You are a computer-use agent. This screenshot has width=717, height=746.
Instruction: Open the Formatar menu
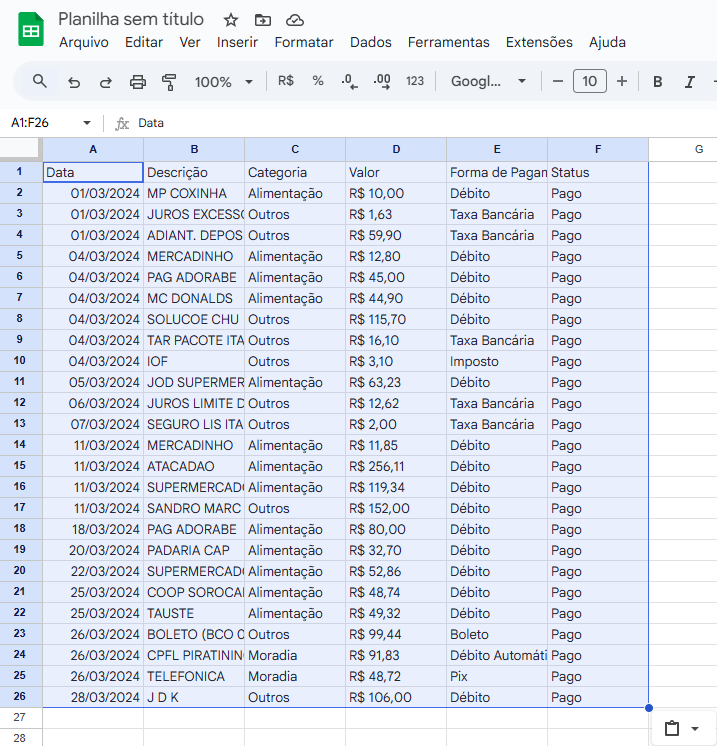click(304, 42)
